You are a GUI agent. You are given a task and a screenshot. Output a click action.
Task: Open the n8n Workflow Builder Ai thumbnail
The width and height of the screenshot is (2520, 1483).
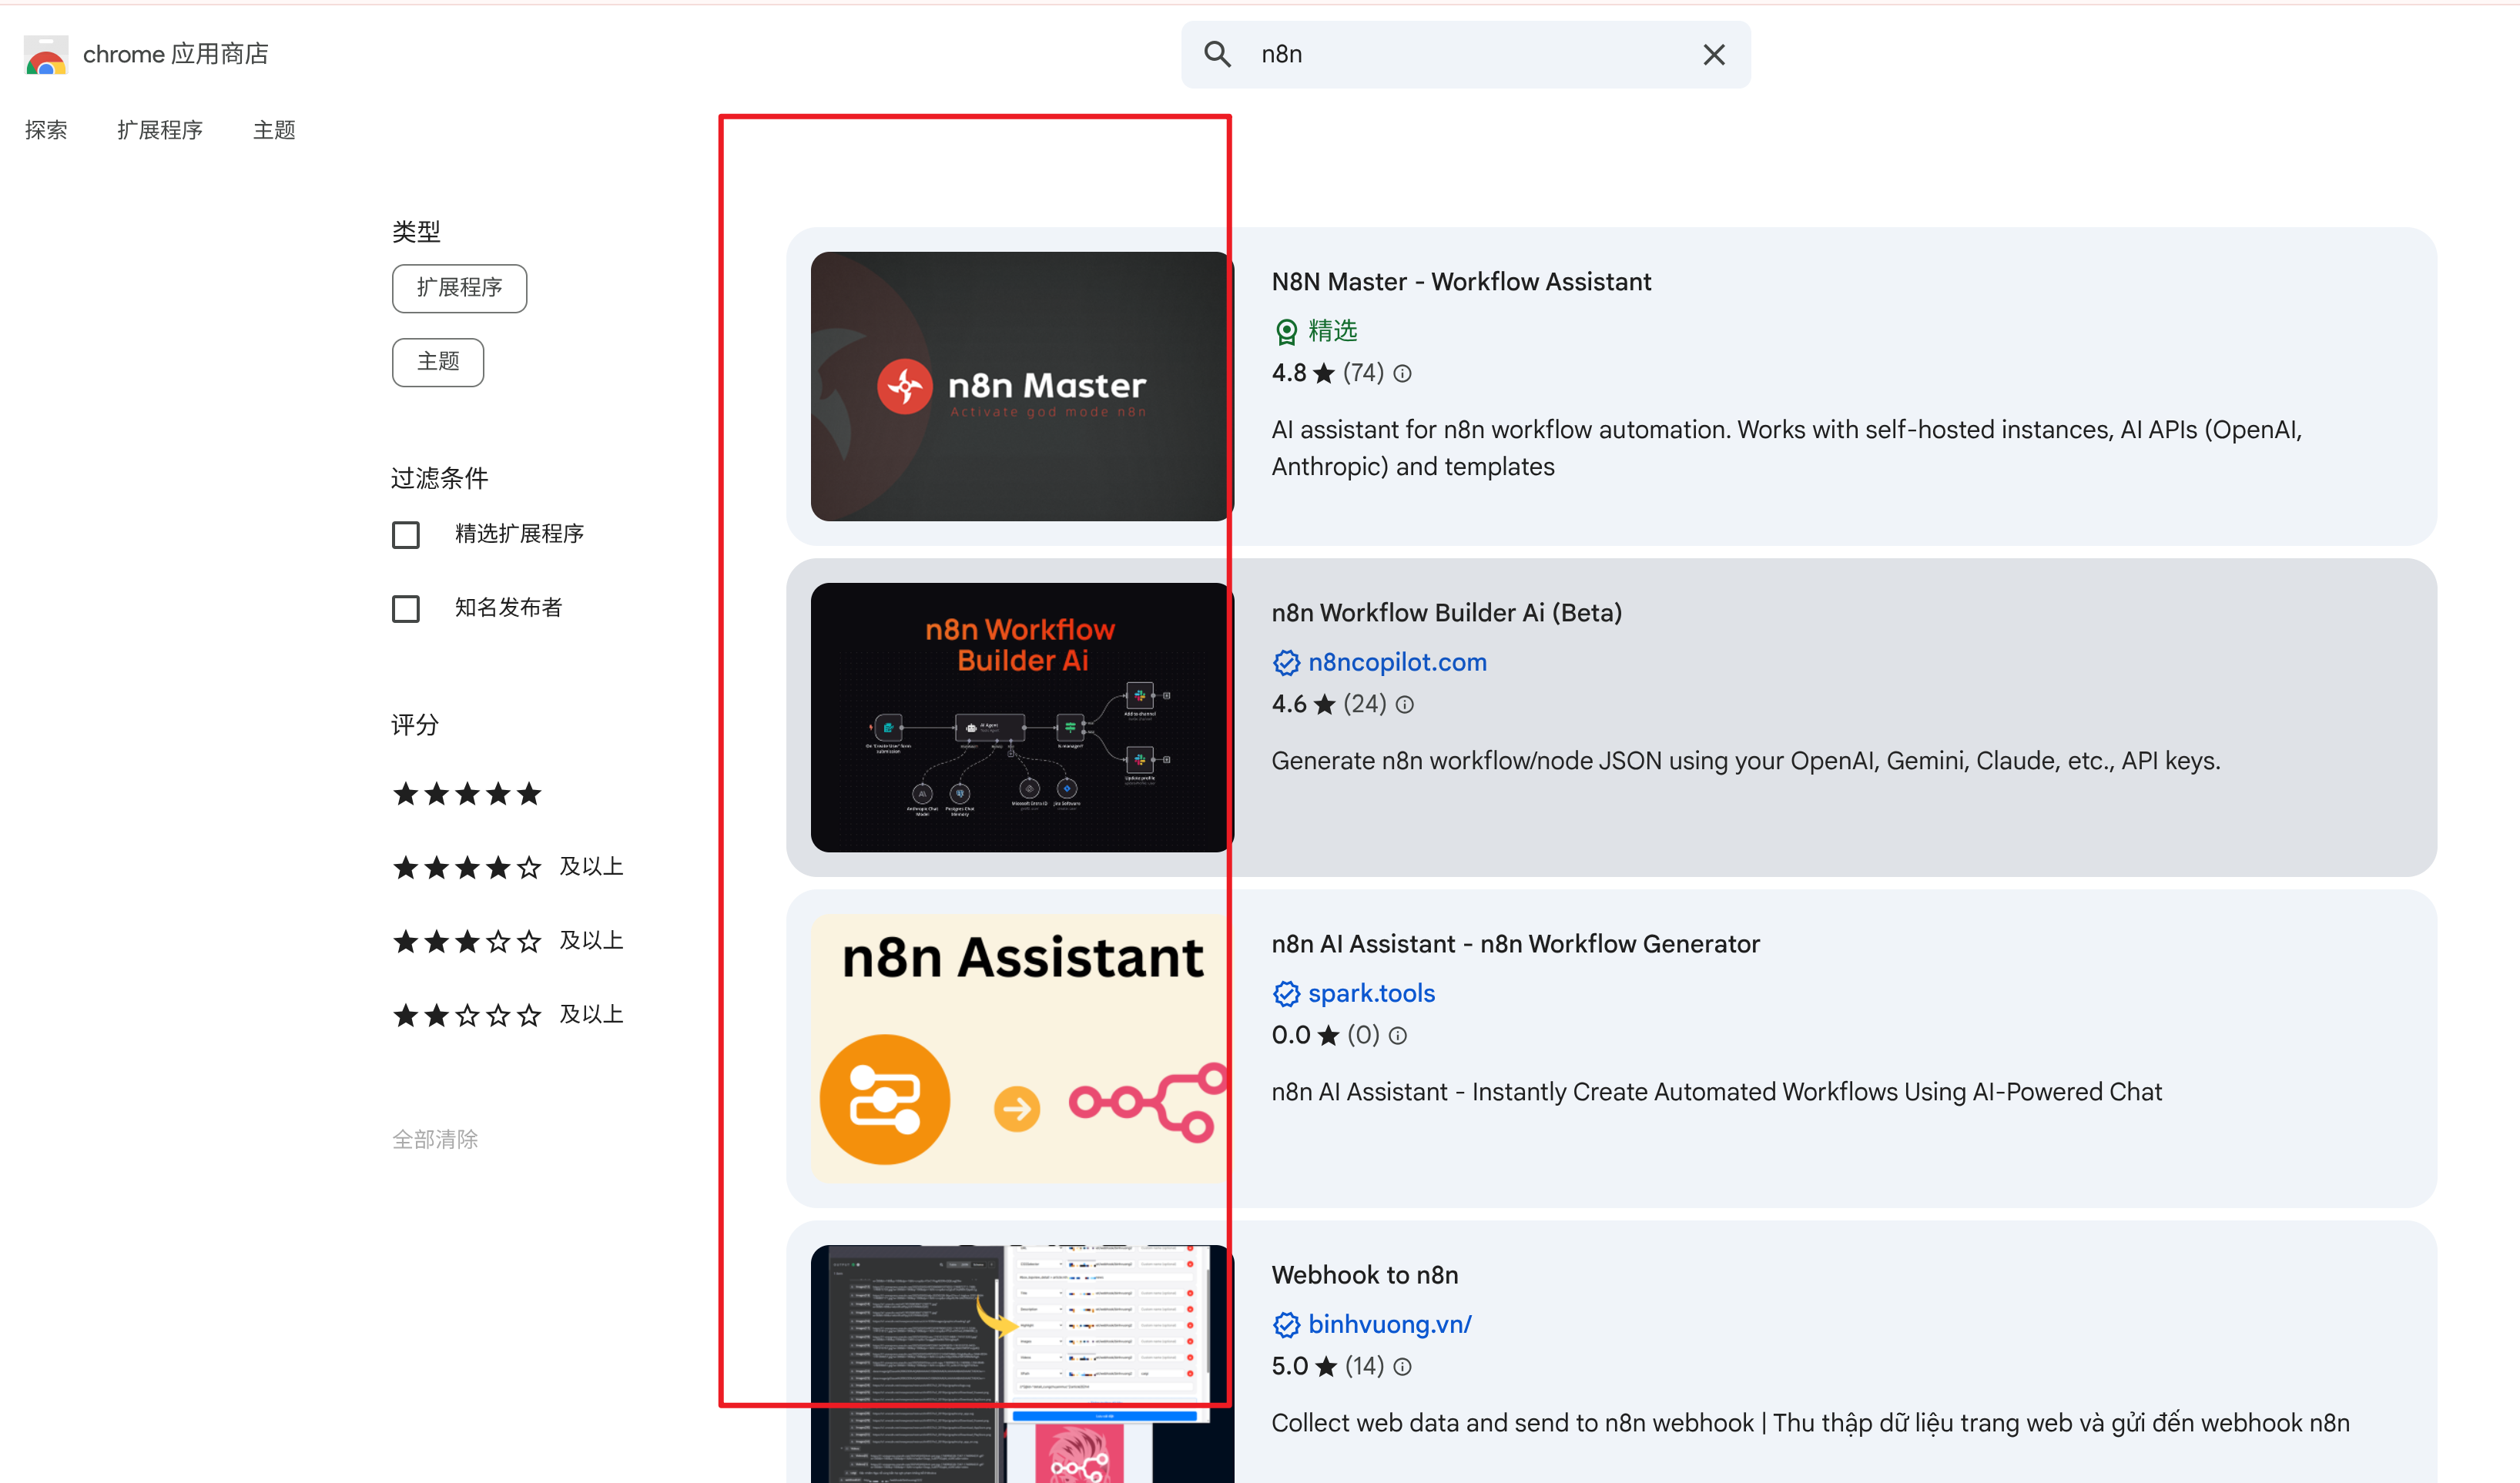[1022, 717]
